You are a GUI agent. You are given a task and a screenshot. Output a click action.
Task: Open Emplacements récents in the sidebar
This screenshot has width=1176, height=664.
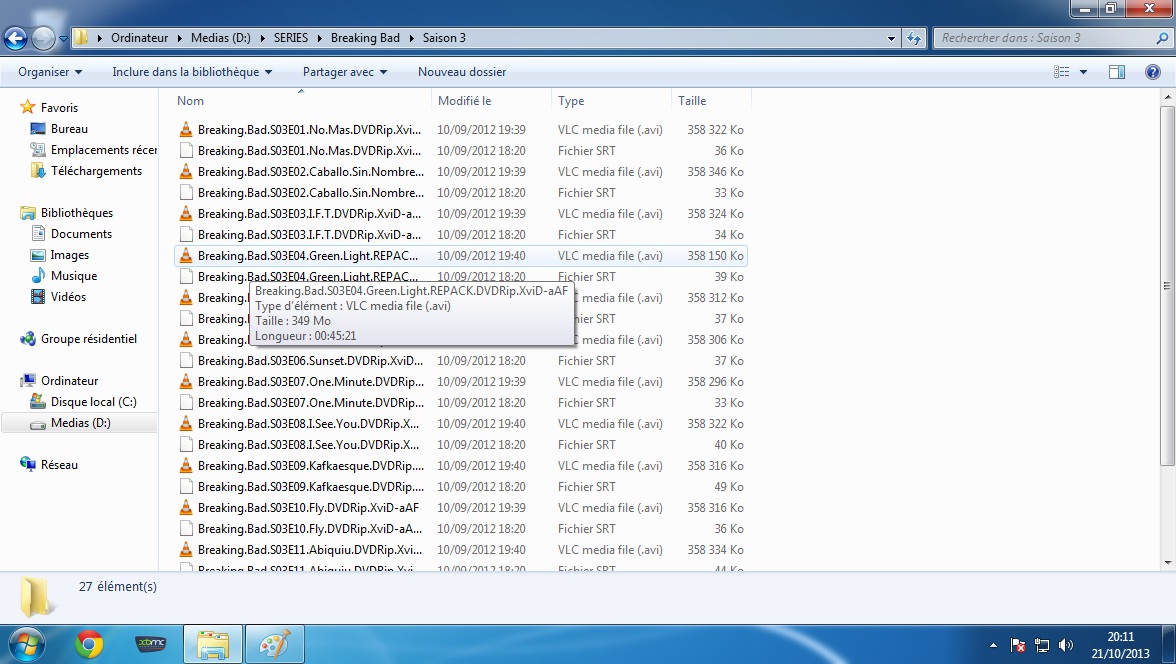[104, 150]
